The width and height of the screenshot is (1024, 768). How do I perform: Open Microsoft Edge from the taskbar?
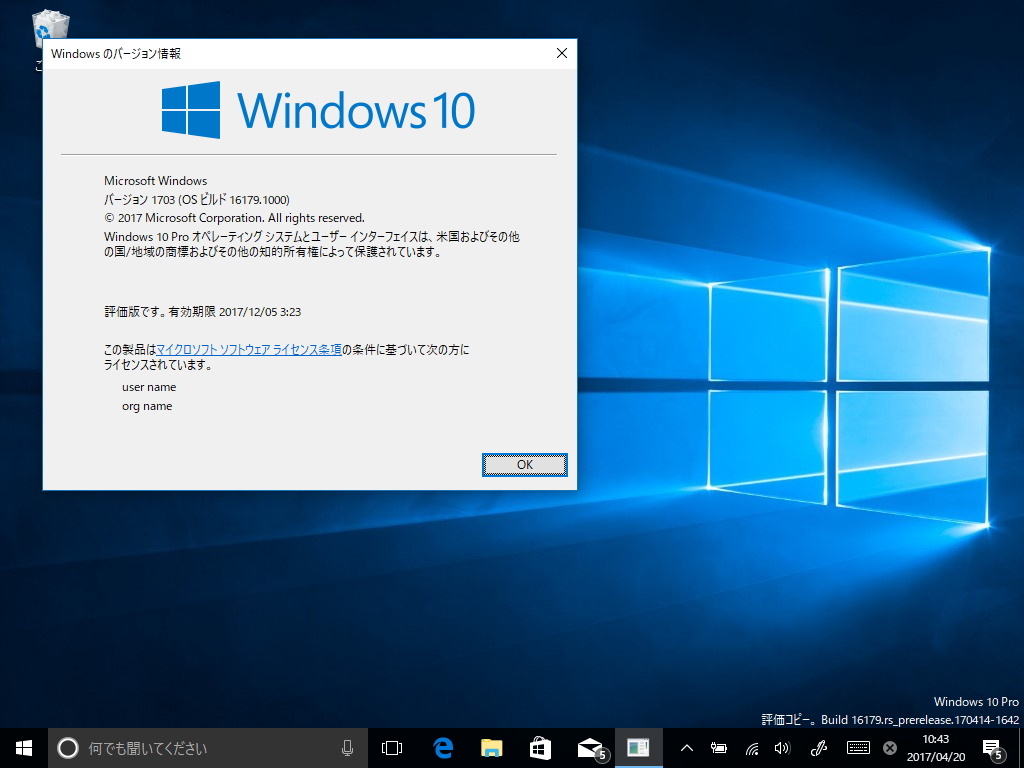point(440,747)
